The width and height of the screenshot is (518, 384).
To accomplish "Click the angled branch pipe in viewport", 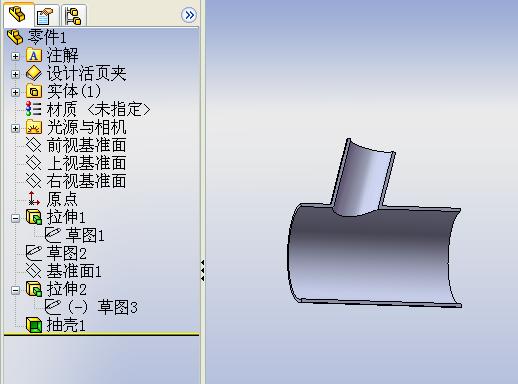I will click(x=363, y=178).
